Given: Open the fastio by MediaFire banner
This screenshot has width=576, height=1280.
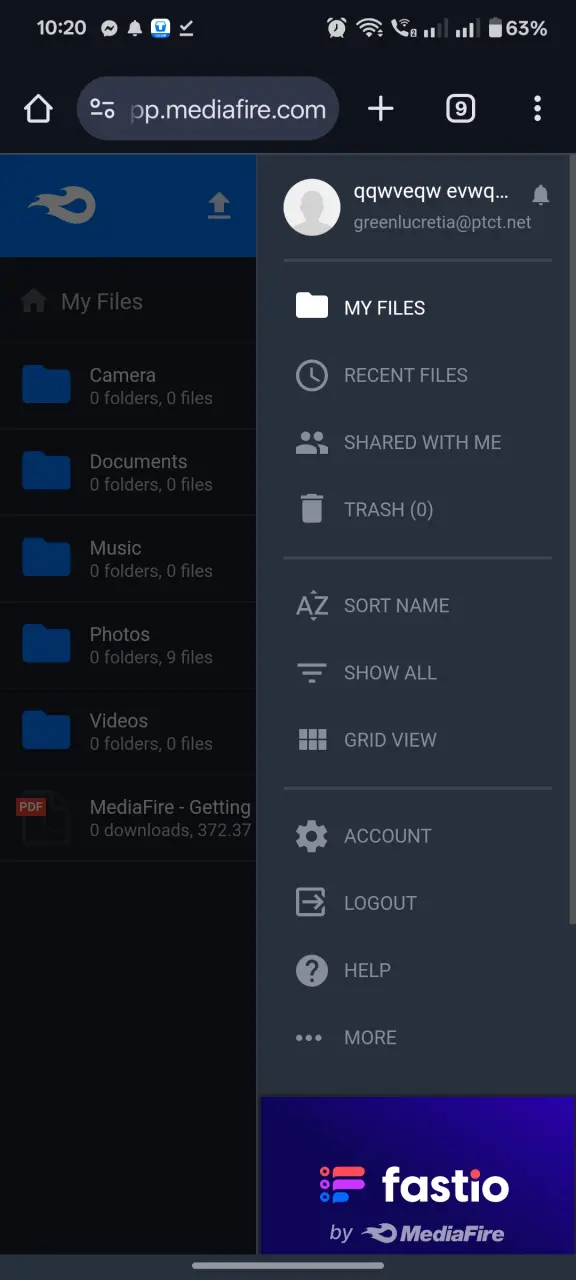Looking at the screenshot, I should point(418,1175).
